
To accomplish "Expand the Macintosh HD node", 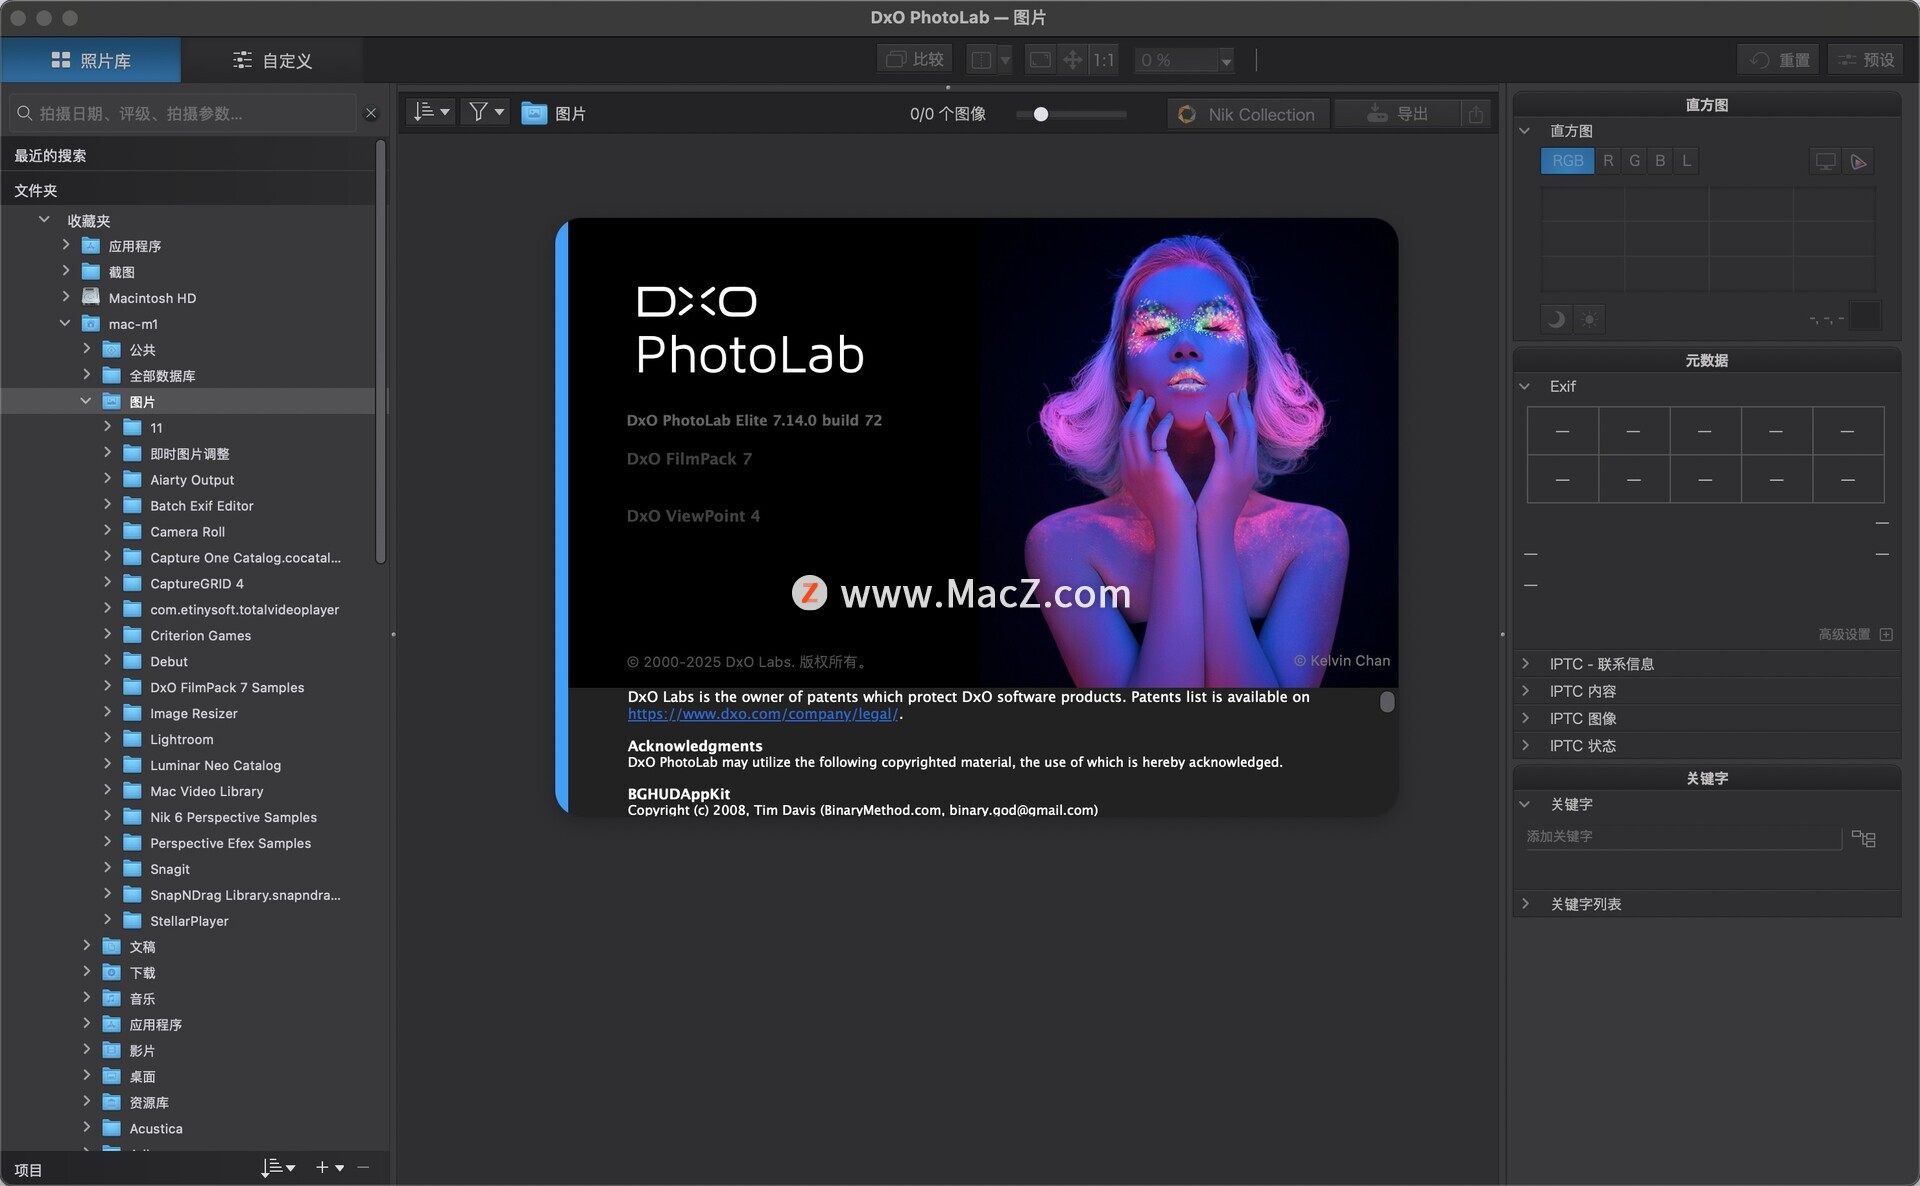I will (x=66, y=297).
